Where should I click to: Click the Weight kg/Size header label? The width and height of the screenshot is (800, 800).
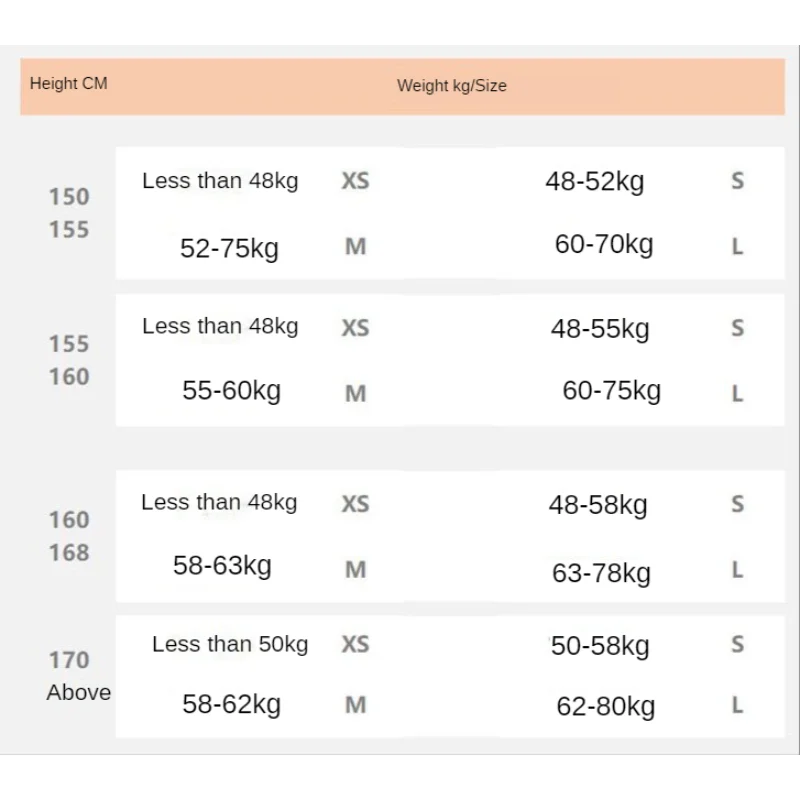[x=452, y=85]
